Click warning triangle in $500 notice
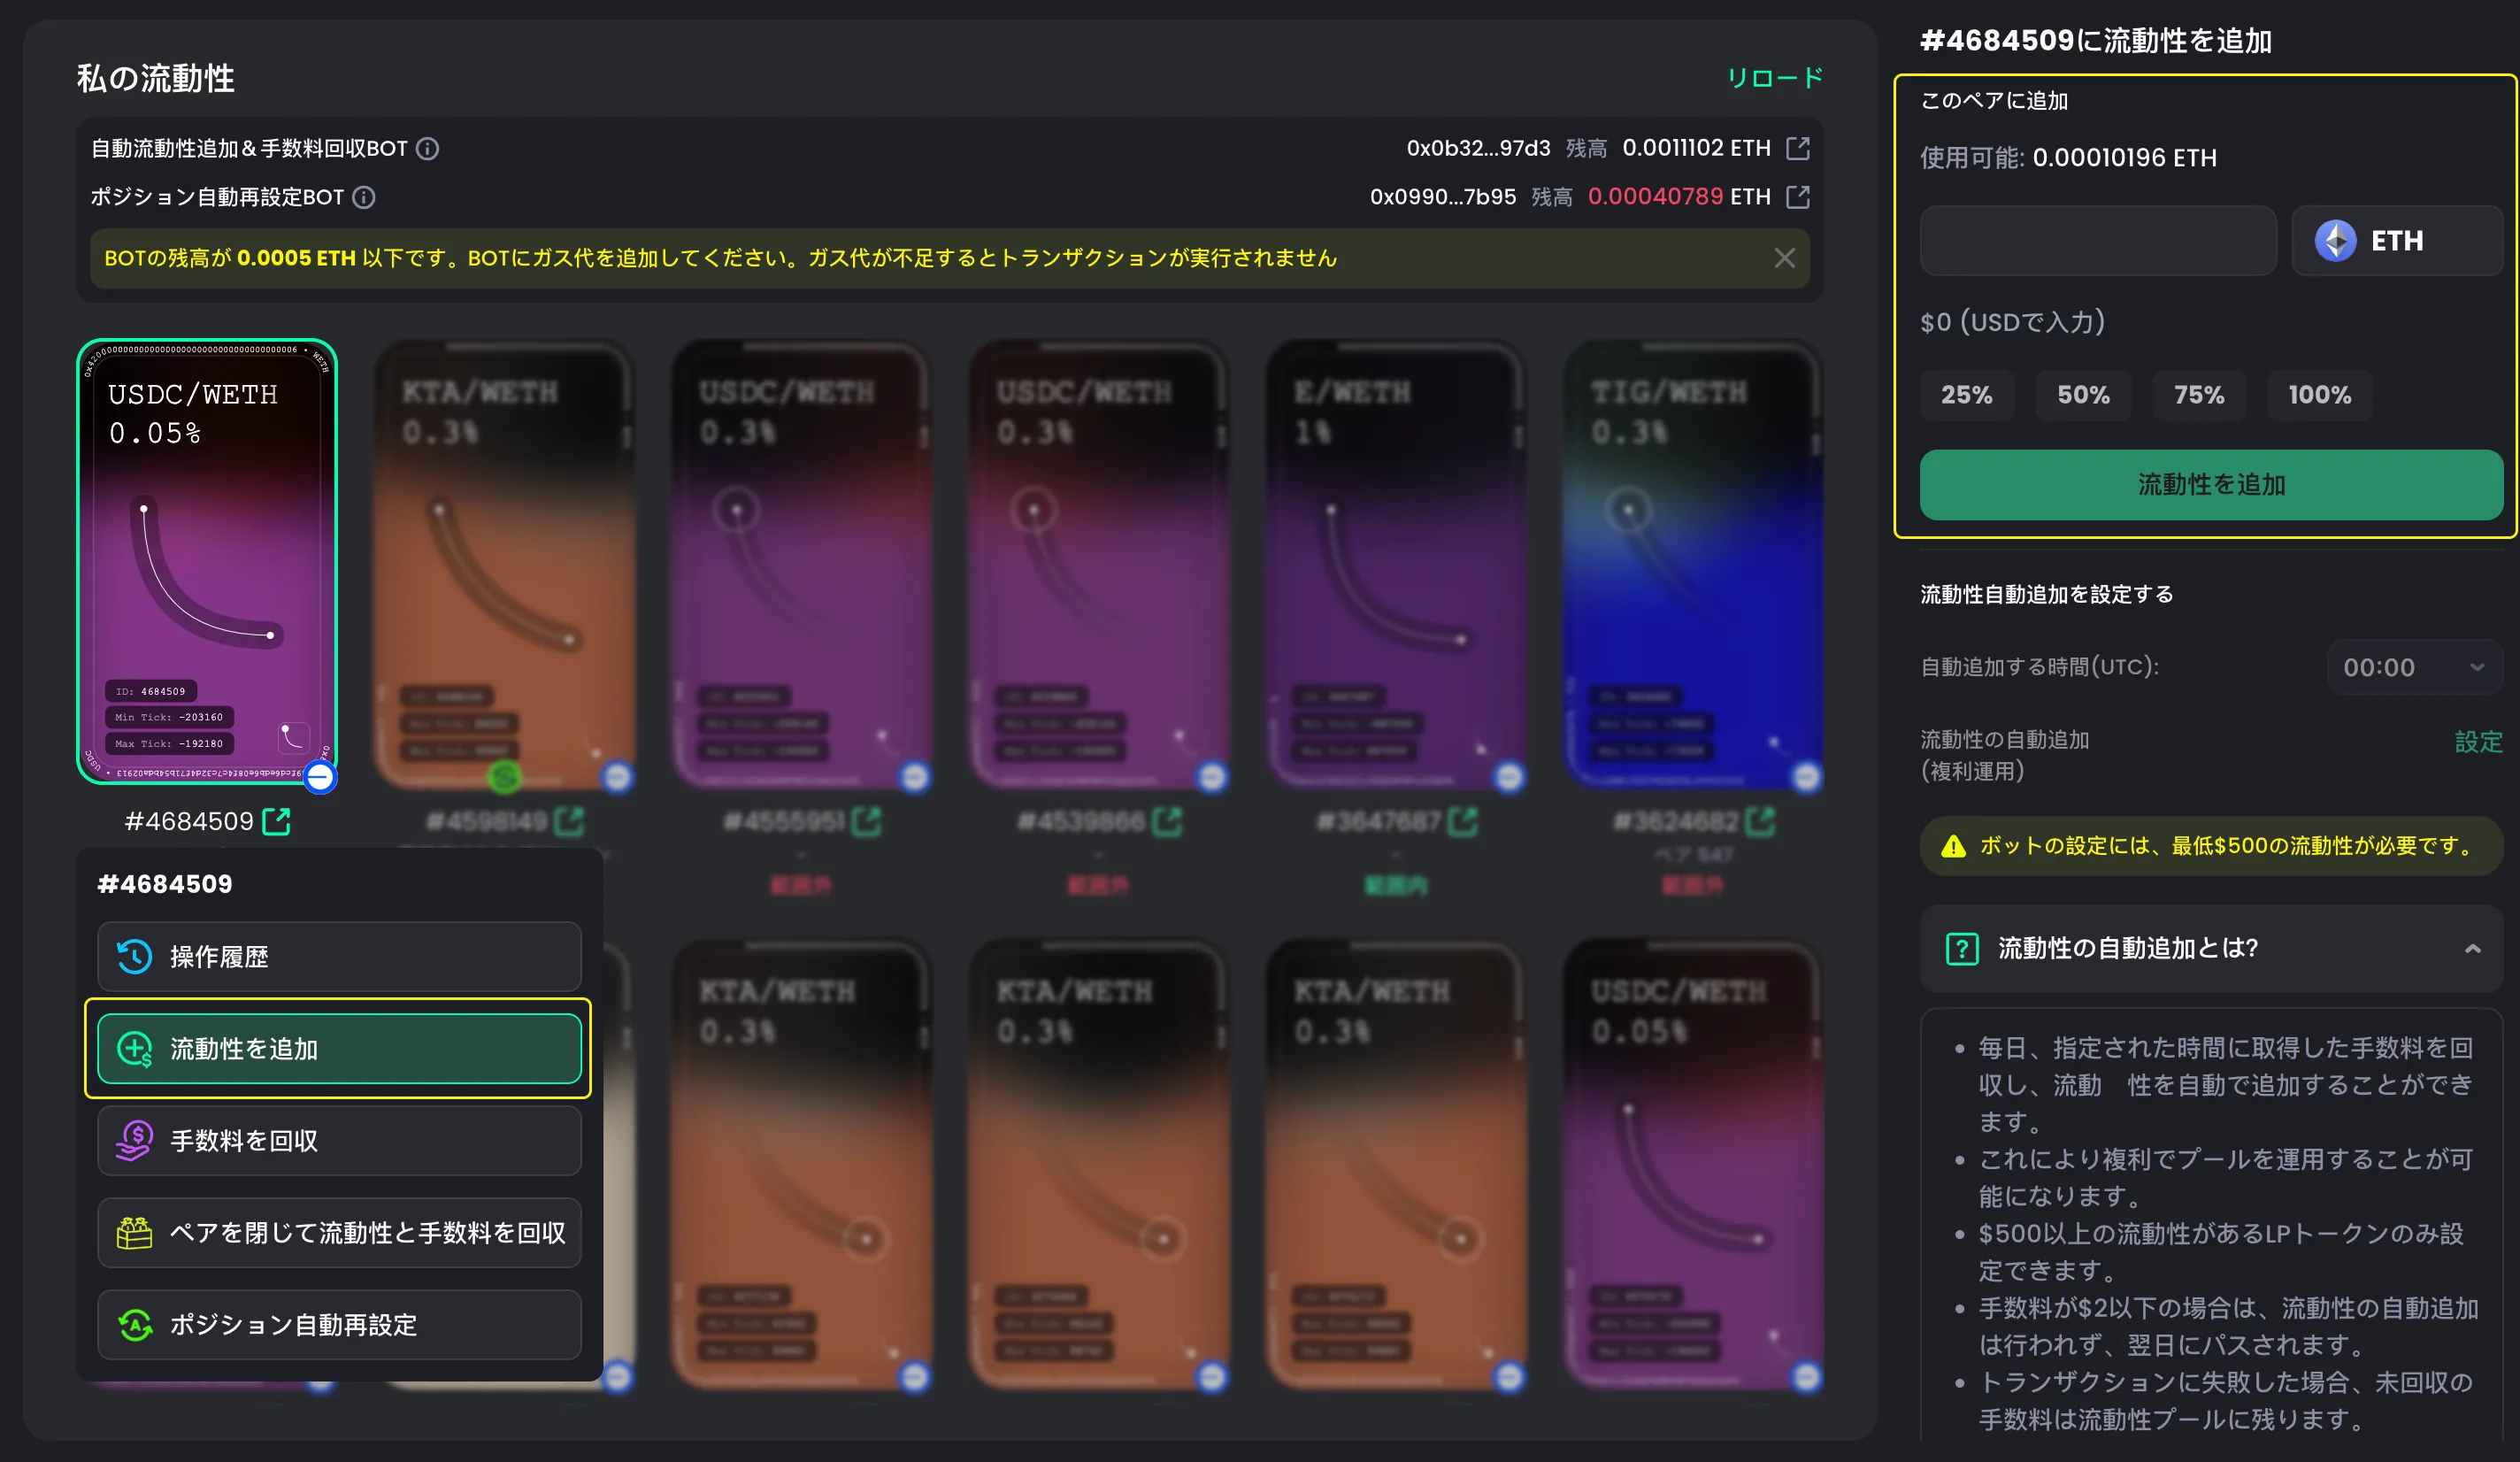Screen dimensions: 2520x1462 tap(1953, 846)
